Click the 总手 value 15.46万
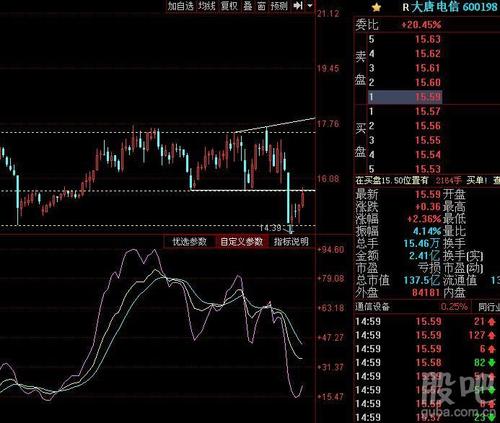 422,243
